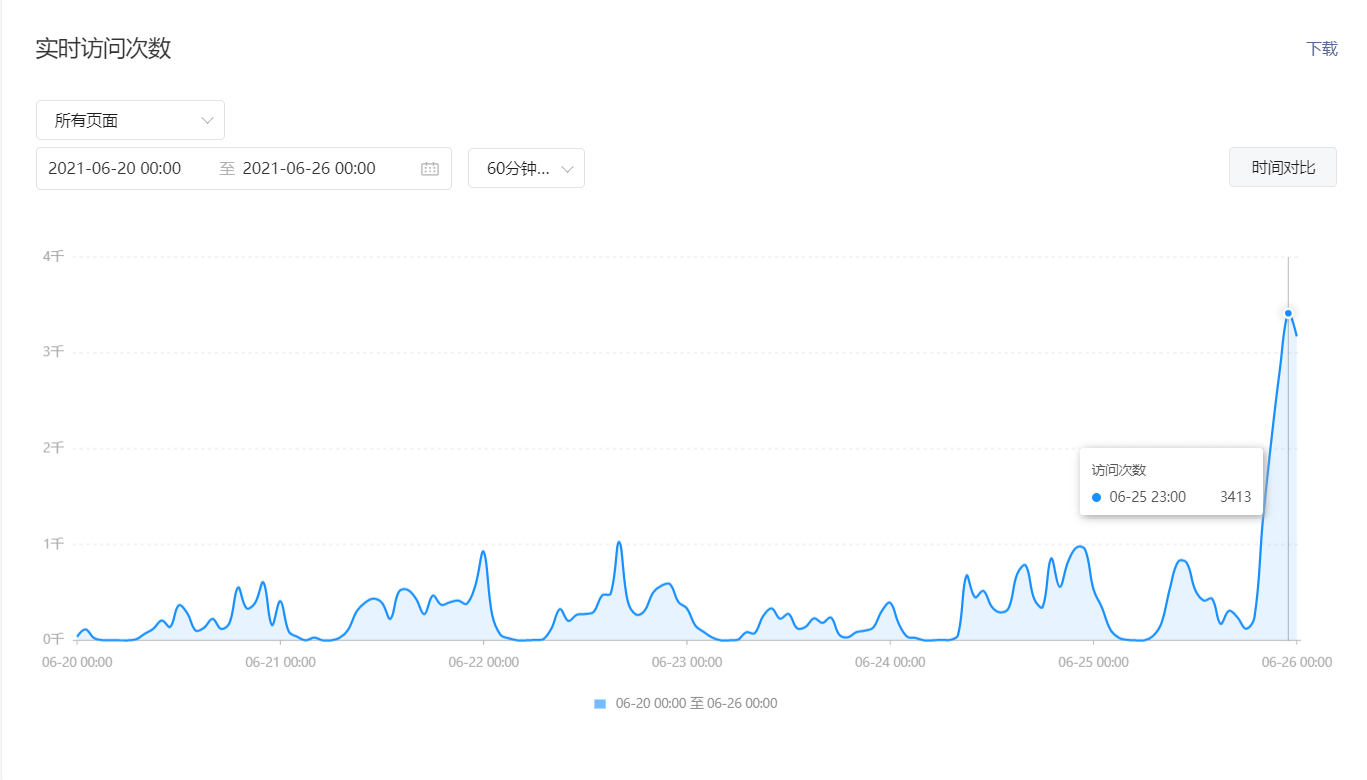Click the 06-20 00:00 x-axis label
The image size is (1367, 780).
point(77,662)
